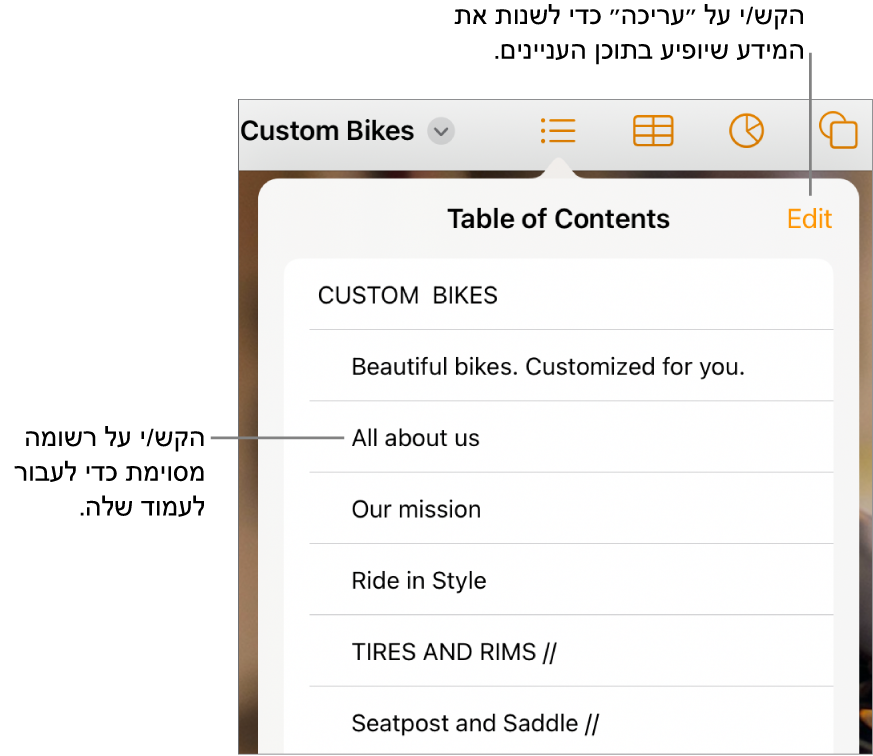Tap the bulleted list icon above the popover
Screen dimensions: 873x756
(558, 131)
